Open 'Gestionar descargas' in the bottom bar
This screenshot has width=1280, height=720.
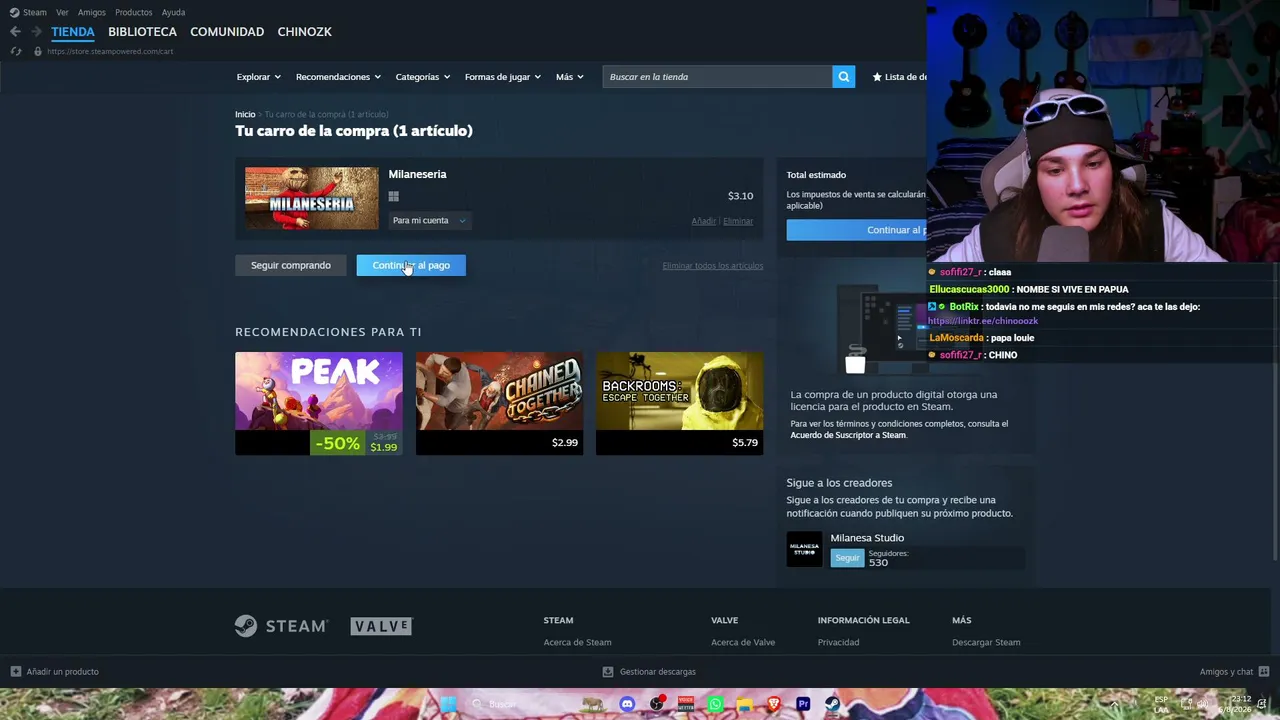(649, 672)
